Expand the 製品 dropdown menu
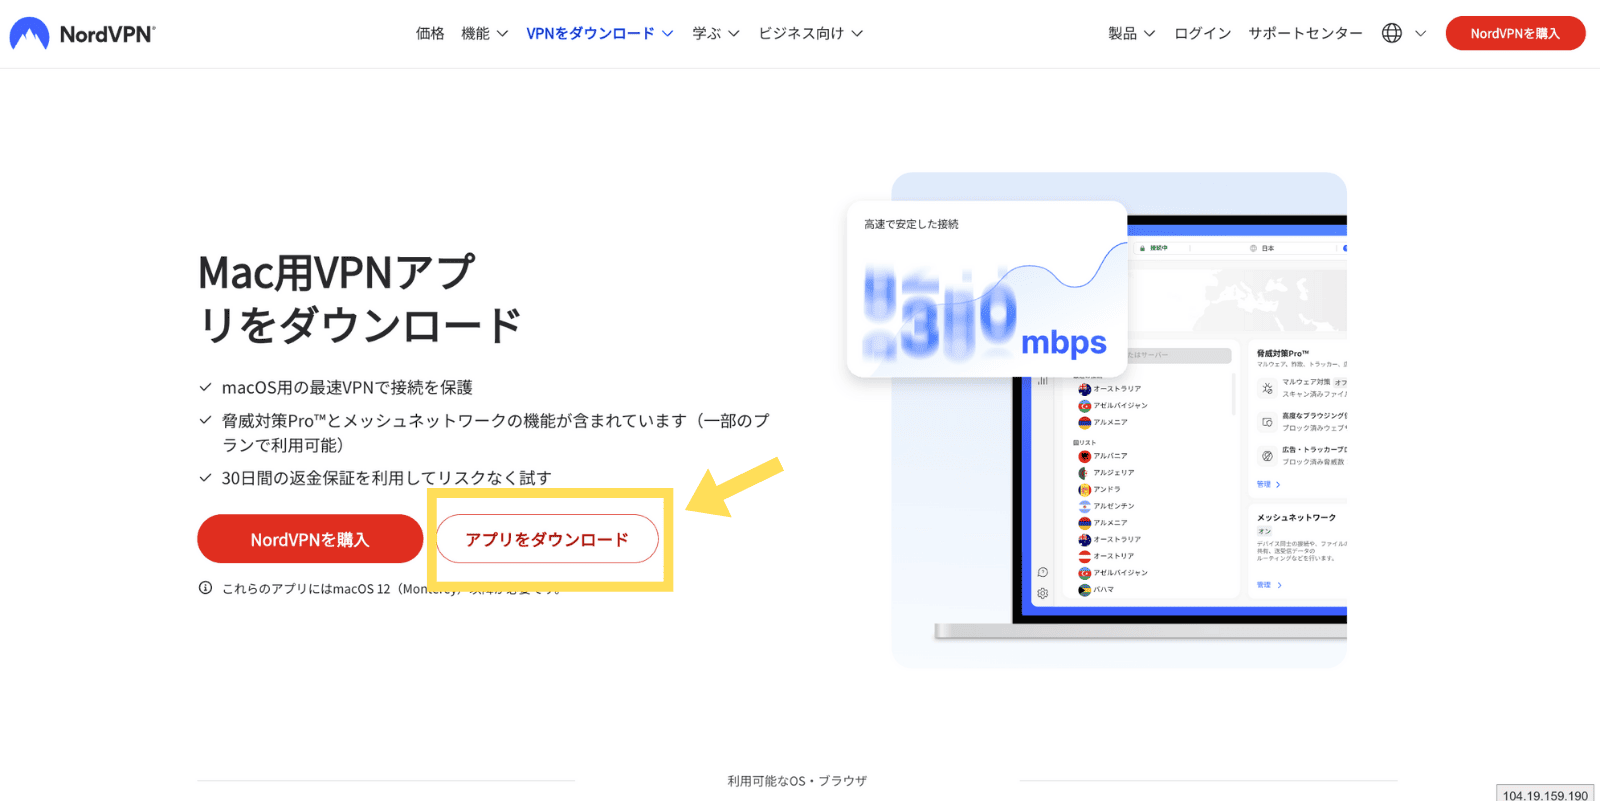This screenshot has height=801, width=1600. pyautogui.click(x=1131, y=33)
